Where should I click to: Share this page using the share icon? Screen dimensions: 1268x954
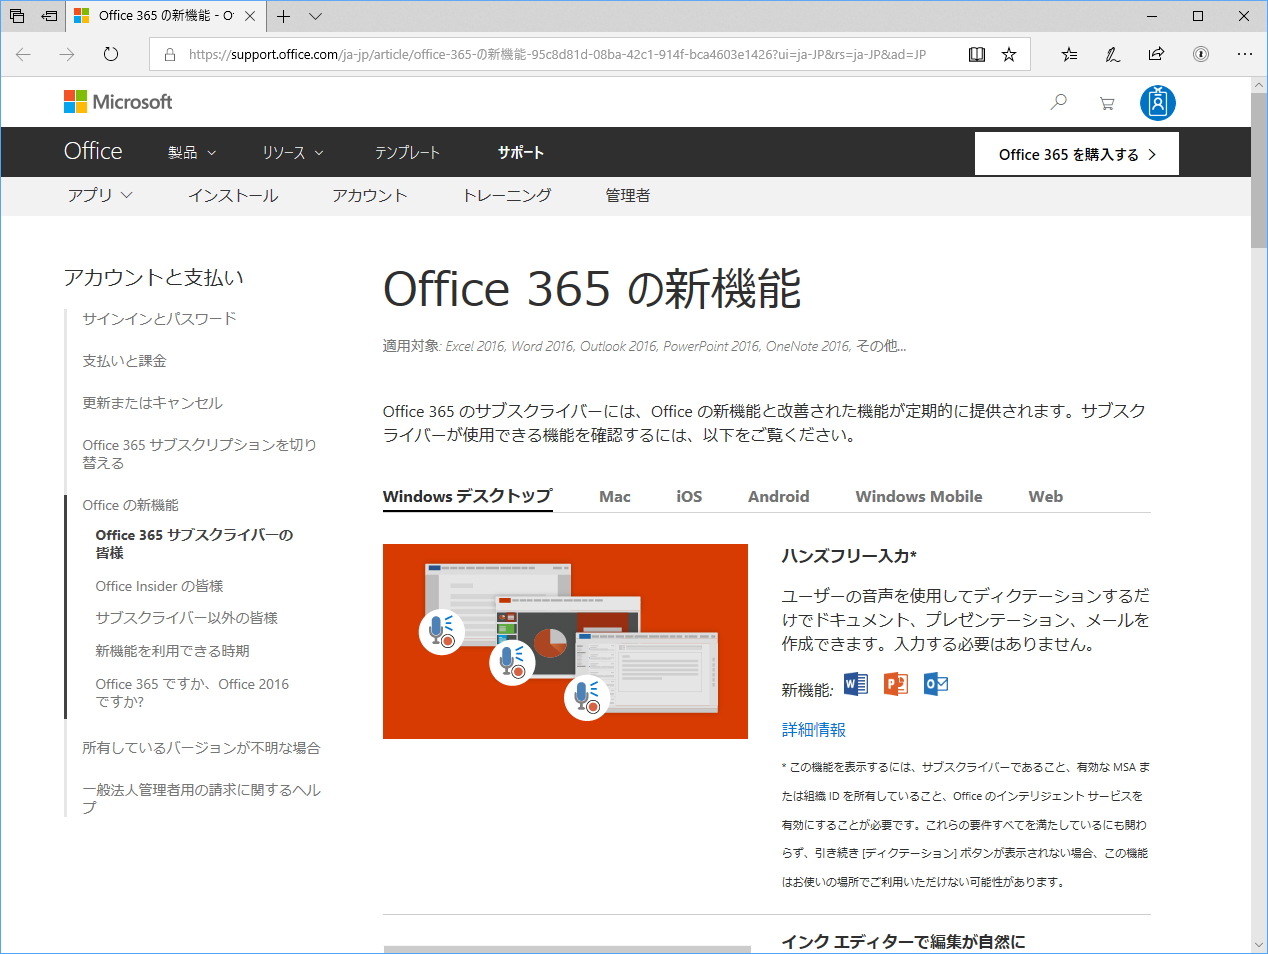1155,54
